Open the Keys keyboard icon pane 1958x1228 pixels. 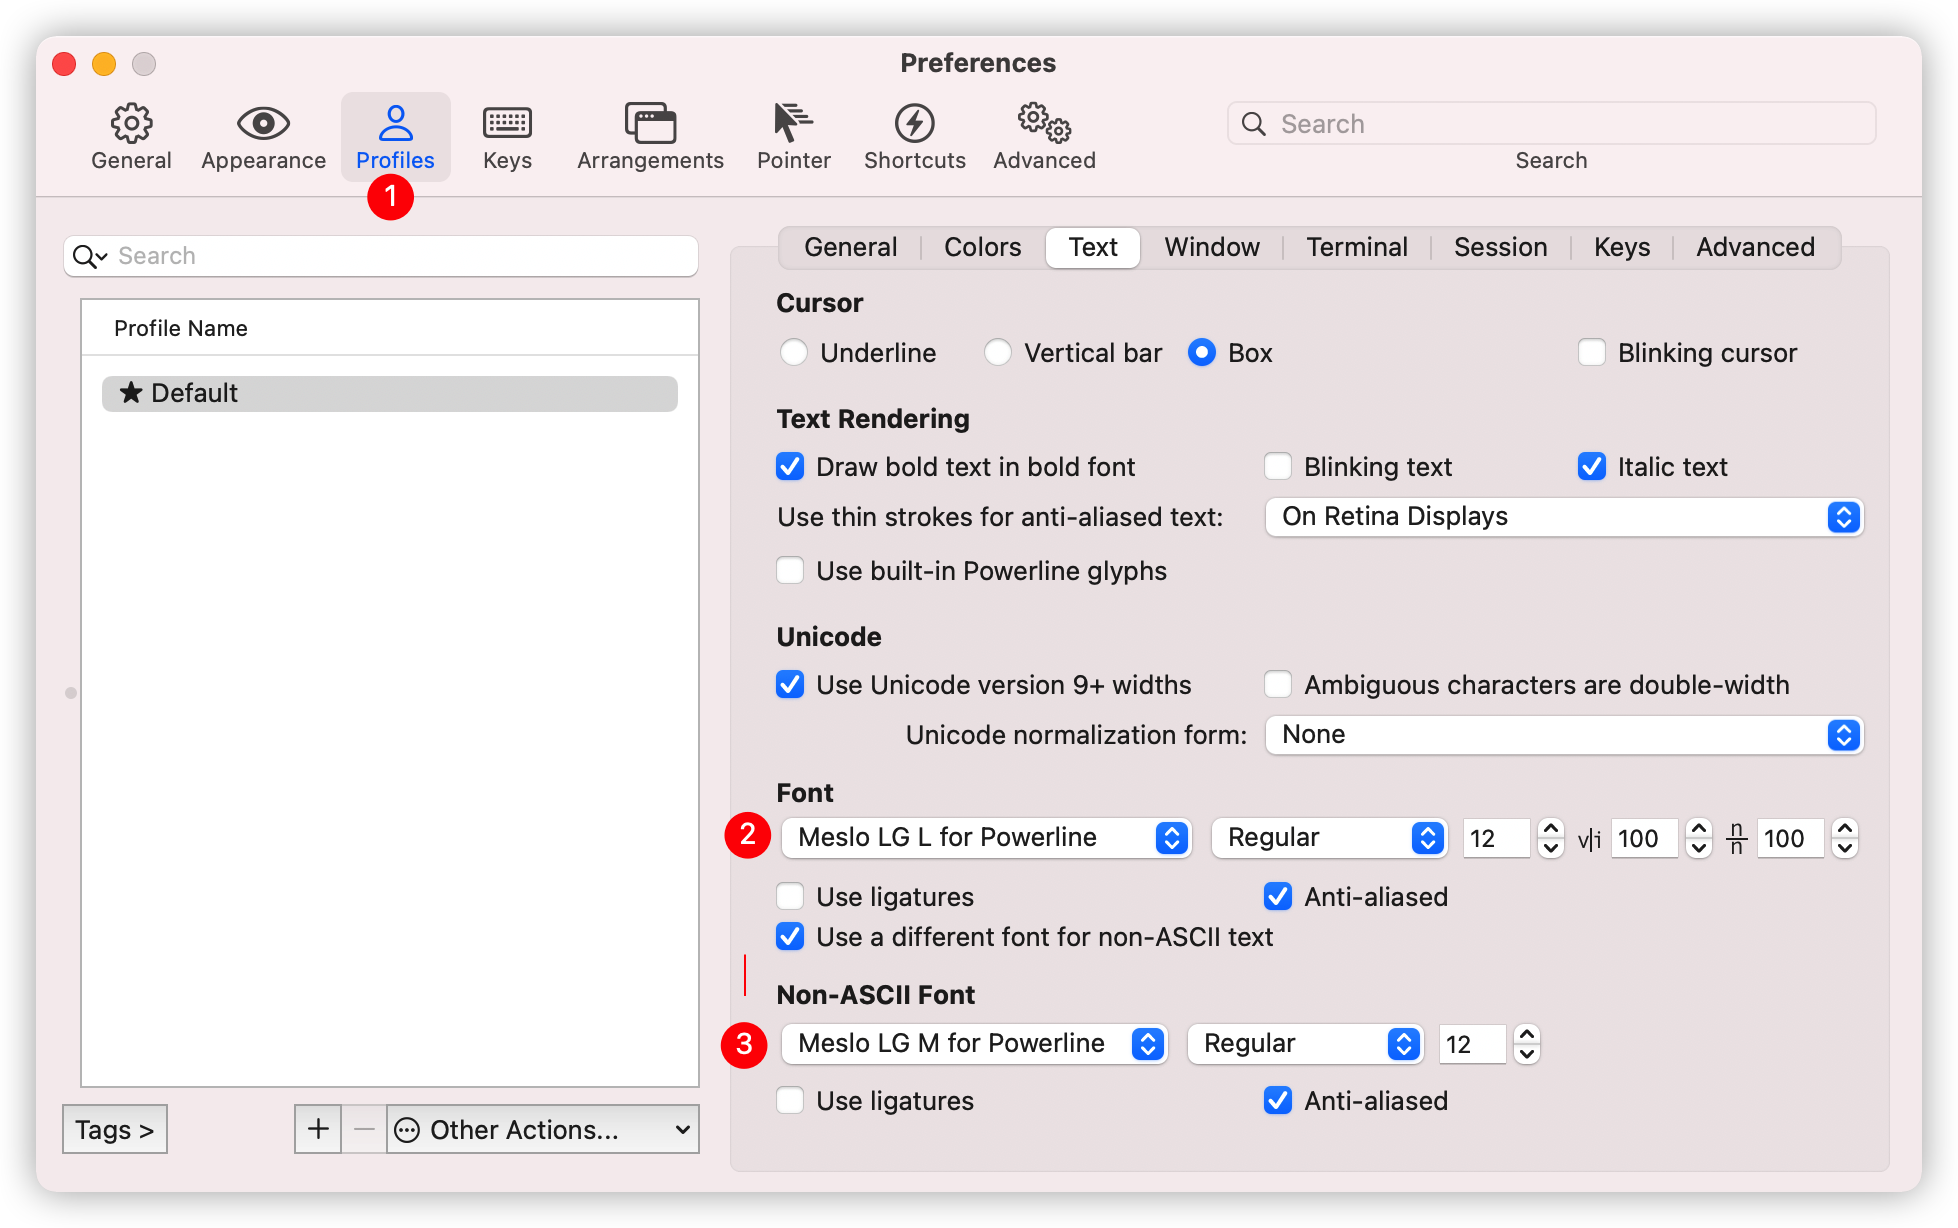(507, 124)
